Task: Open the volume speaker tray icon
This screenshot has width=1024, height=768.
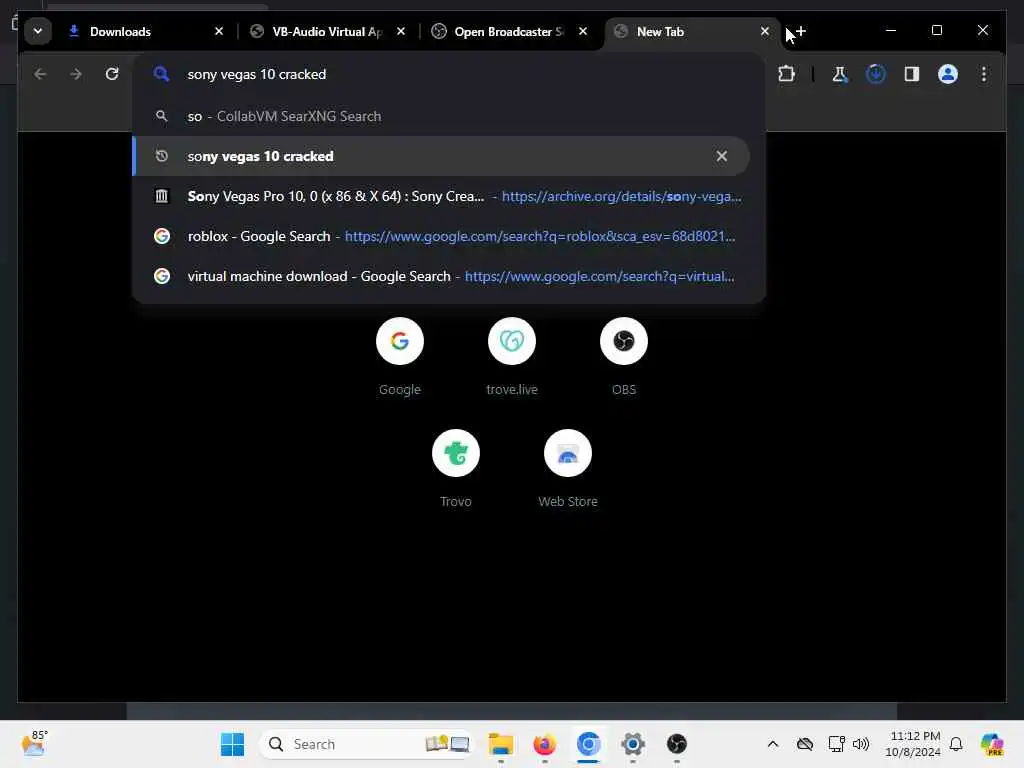Action: click(861, 744)
